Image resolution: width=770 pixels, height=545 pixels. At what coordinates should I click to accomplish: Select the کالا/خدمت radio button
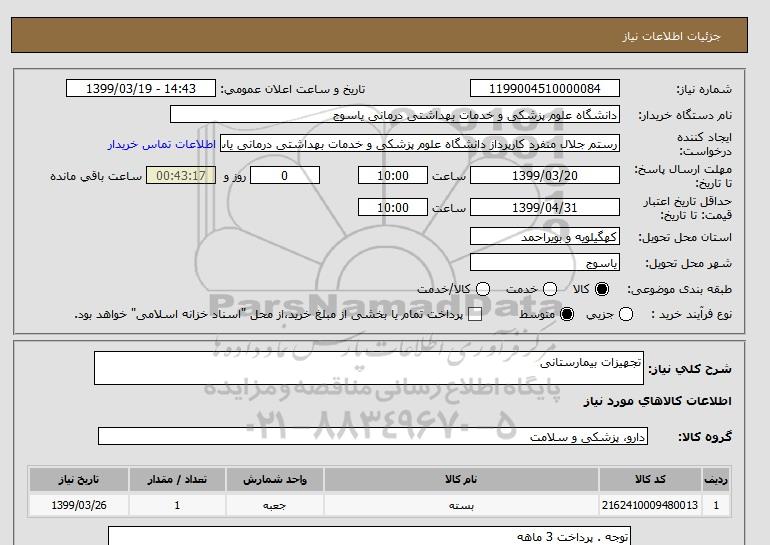pos(483,289)
